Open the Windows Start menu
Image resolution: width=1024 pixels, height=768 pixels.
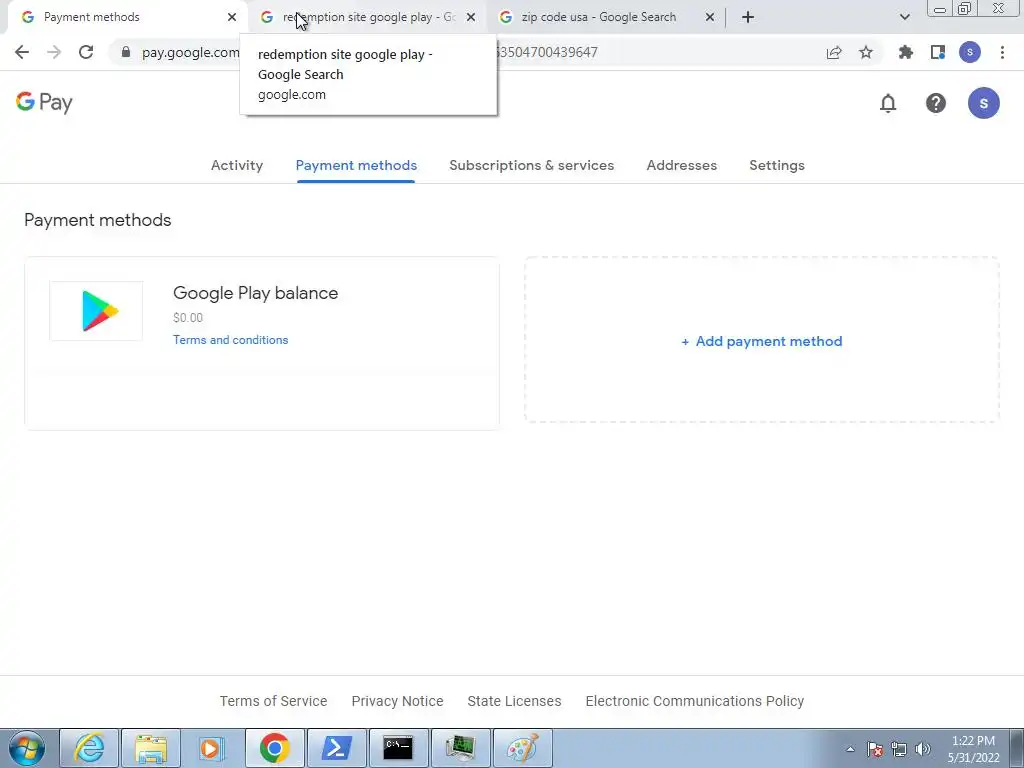[27, 748]
